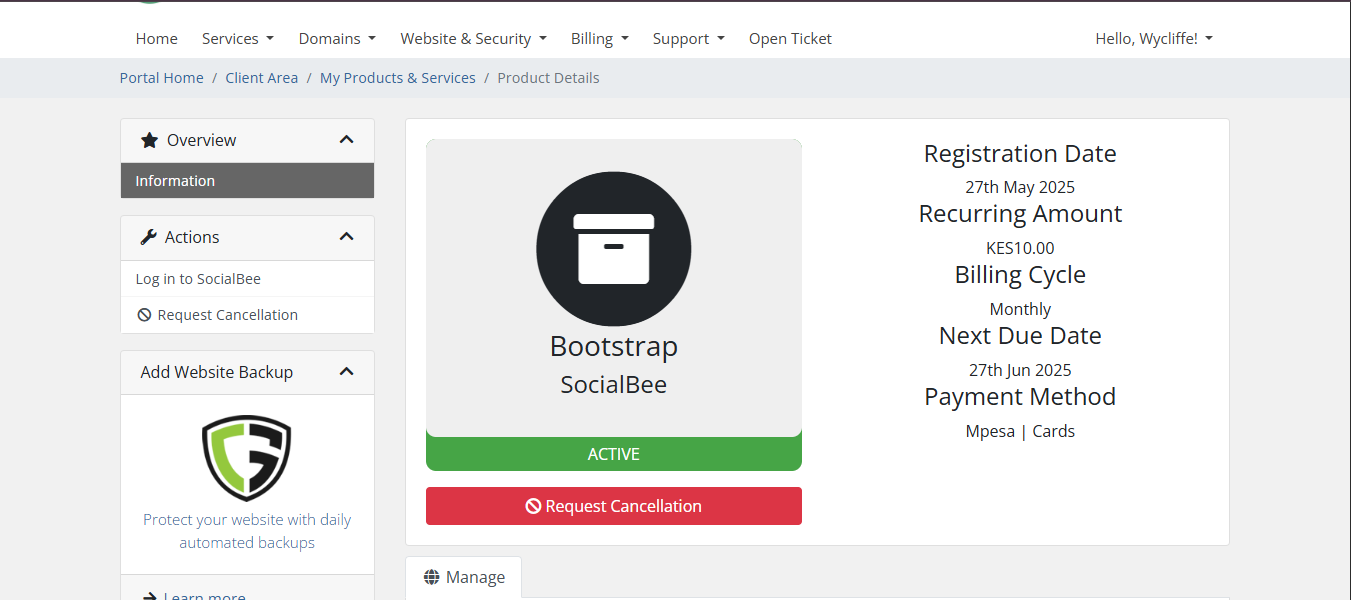Click the Mpesa | Cards payment method text
This screenshot has height=600, width=1351.
pos(1020,431)
